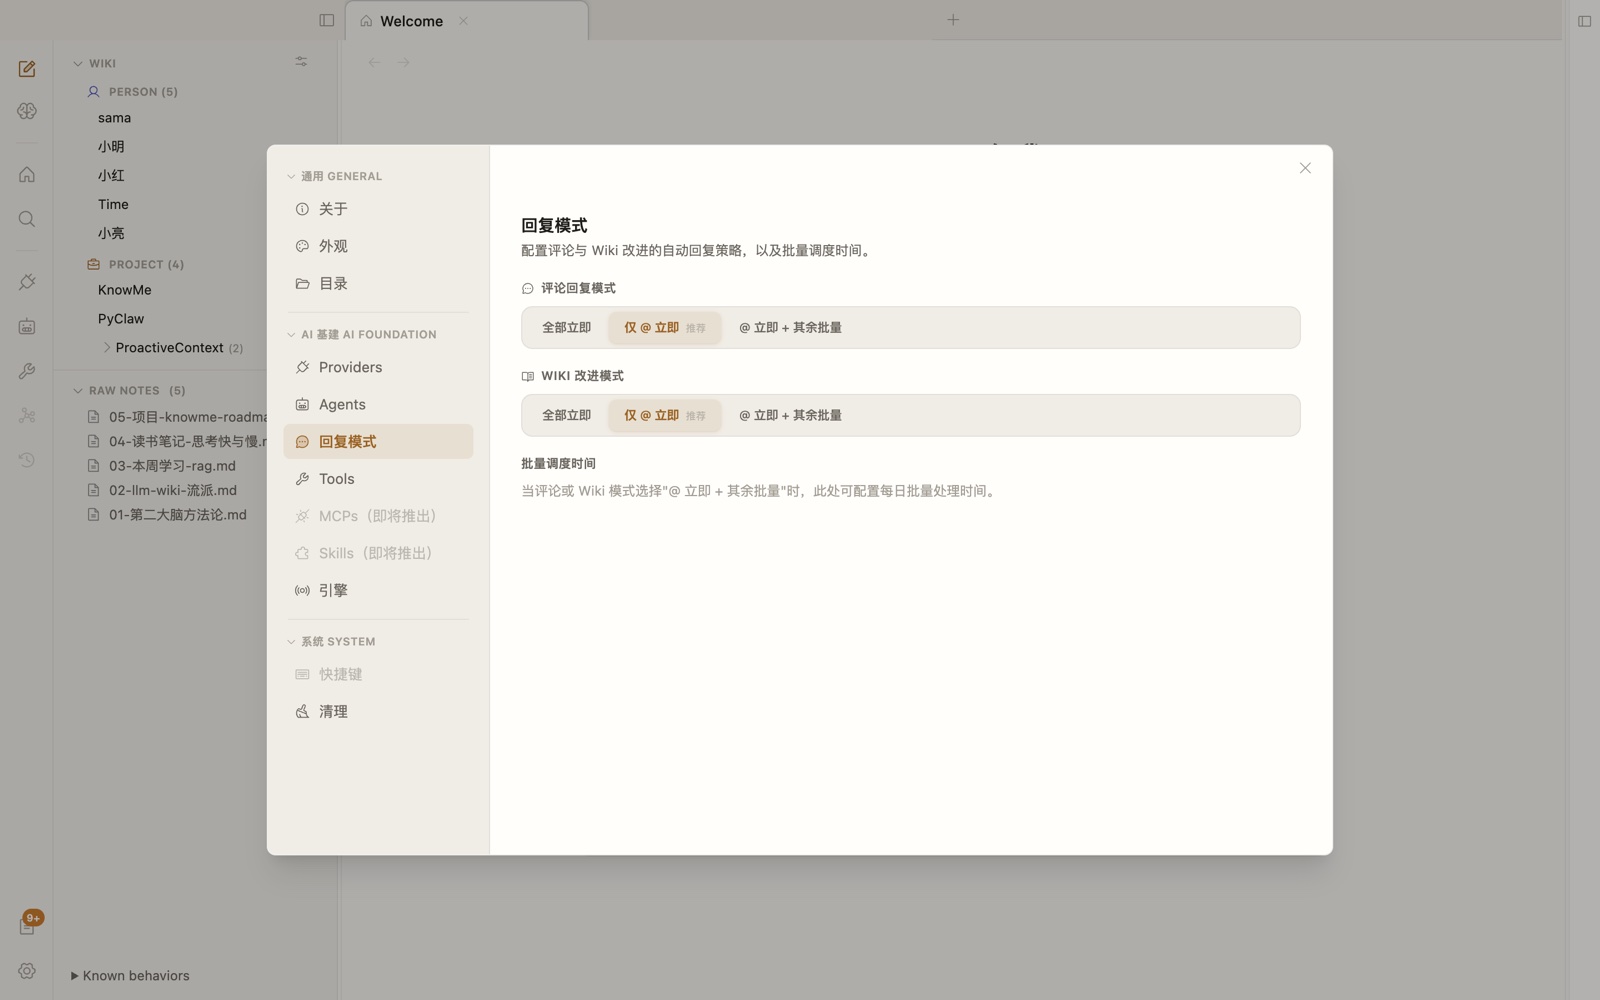Navigate forward with right arrow
Image resolution: width=1600 pixels, height=1000 pixels.
tap(403, 62)
